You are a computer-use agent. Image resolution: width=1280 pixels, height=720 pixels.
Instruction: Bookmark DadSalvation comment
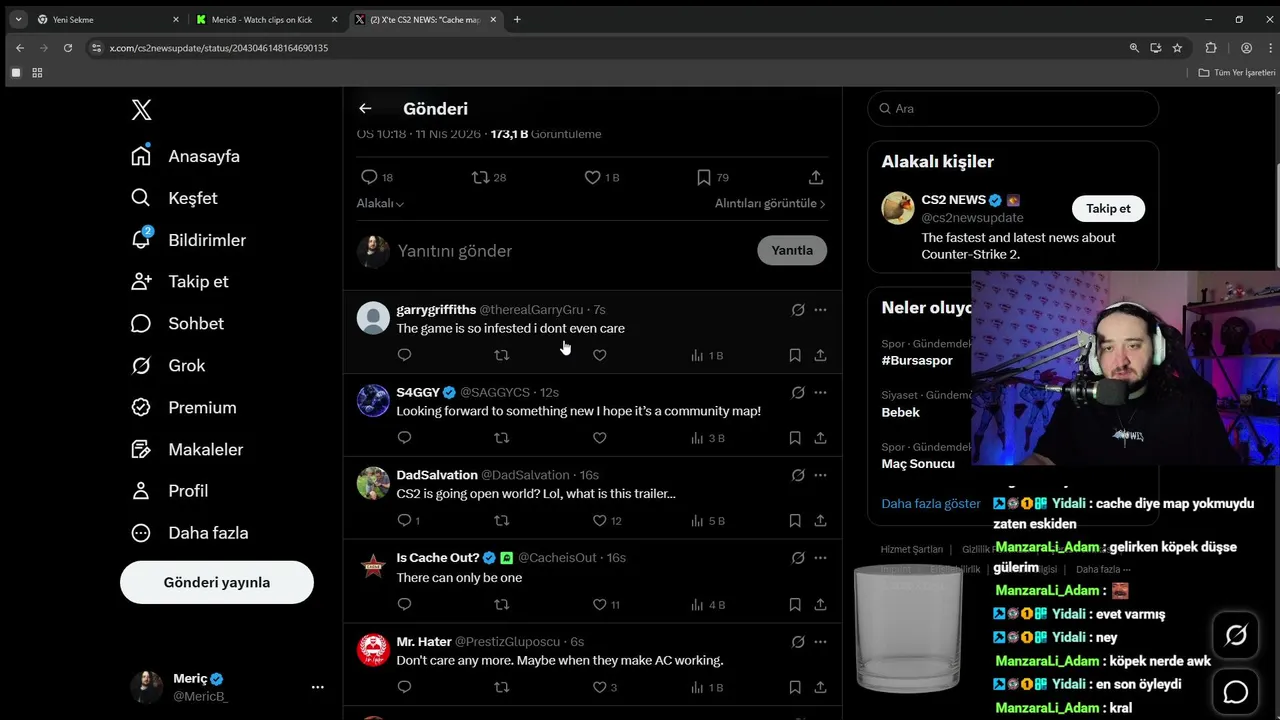point(795,521)
